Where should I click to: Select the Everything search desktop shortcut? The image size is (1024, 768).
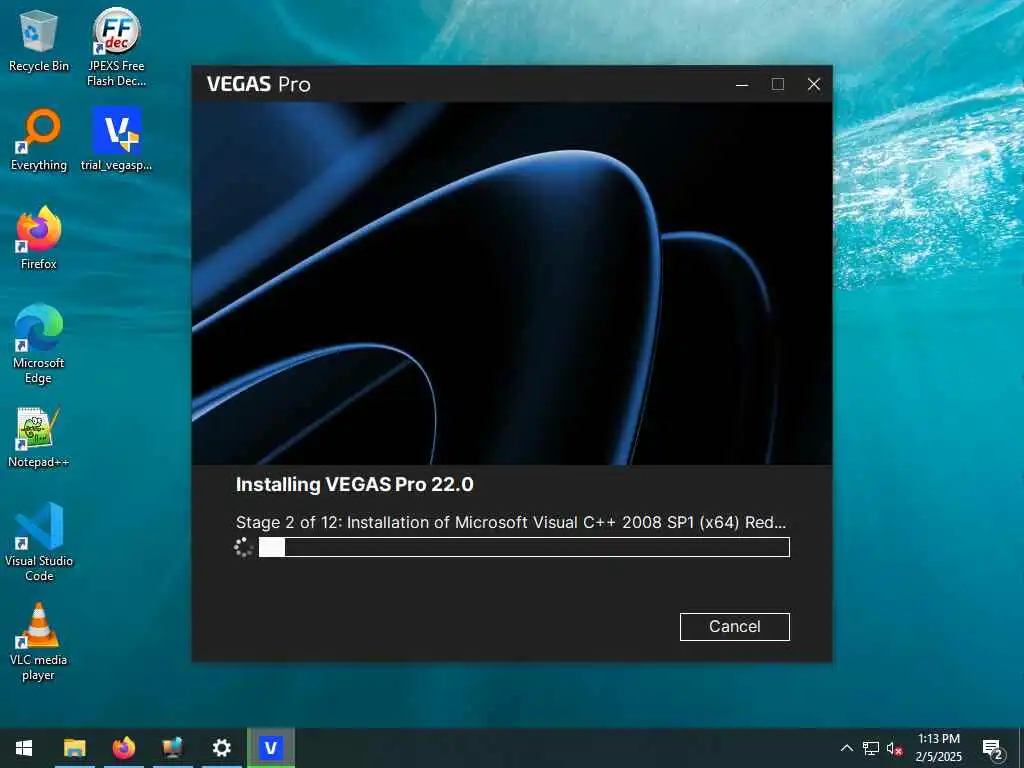pos(39,140)
